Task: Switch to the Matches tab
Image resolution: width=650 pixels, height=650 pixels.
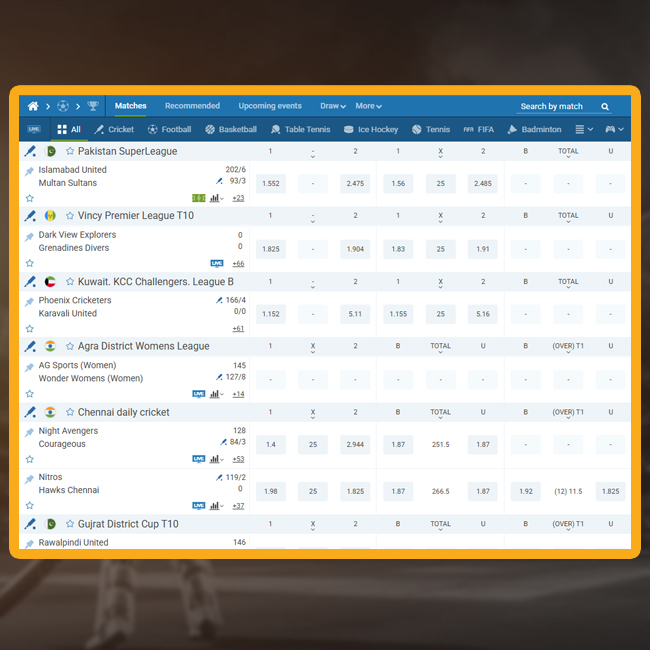Action: (131, 106)
